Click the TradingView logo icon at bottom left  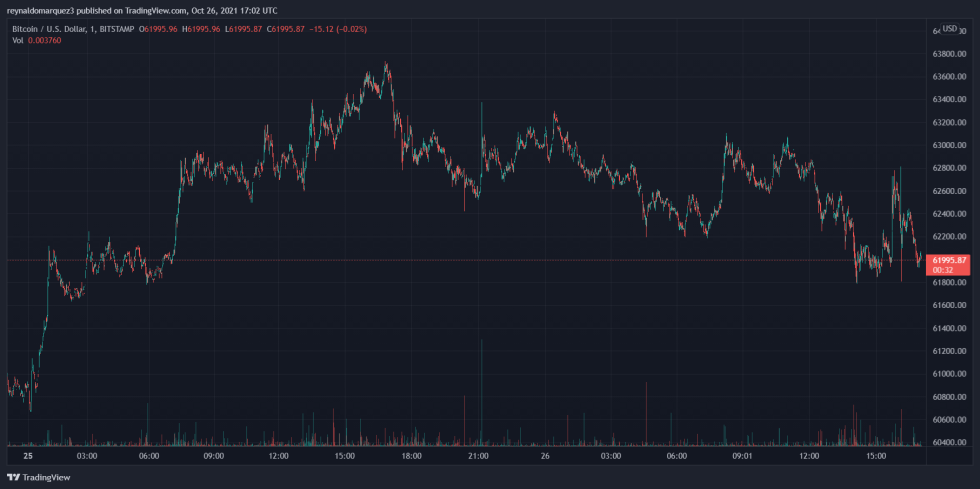pyautogui.click(x=14, y=478)
